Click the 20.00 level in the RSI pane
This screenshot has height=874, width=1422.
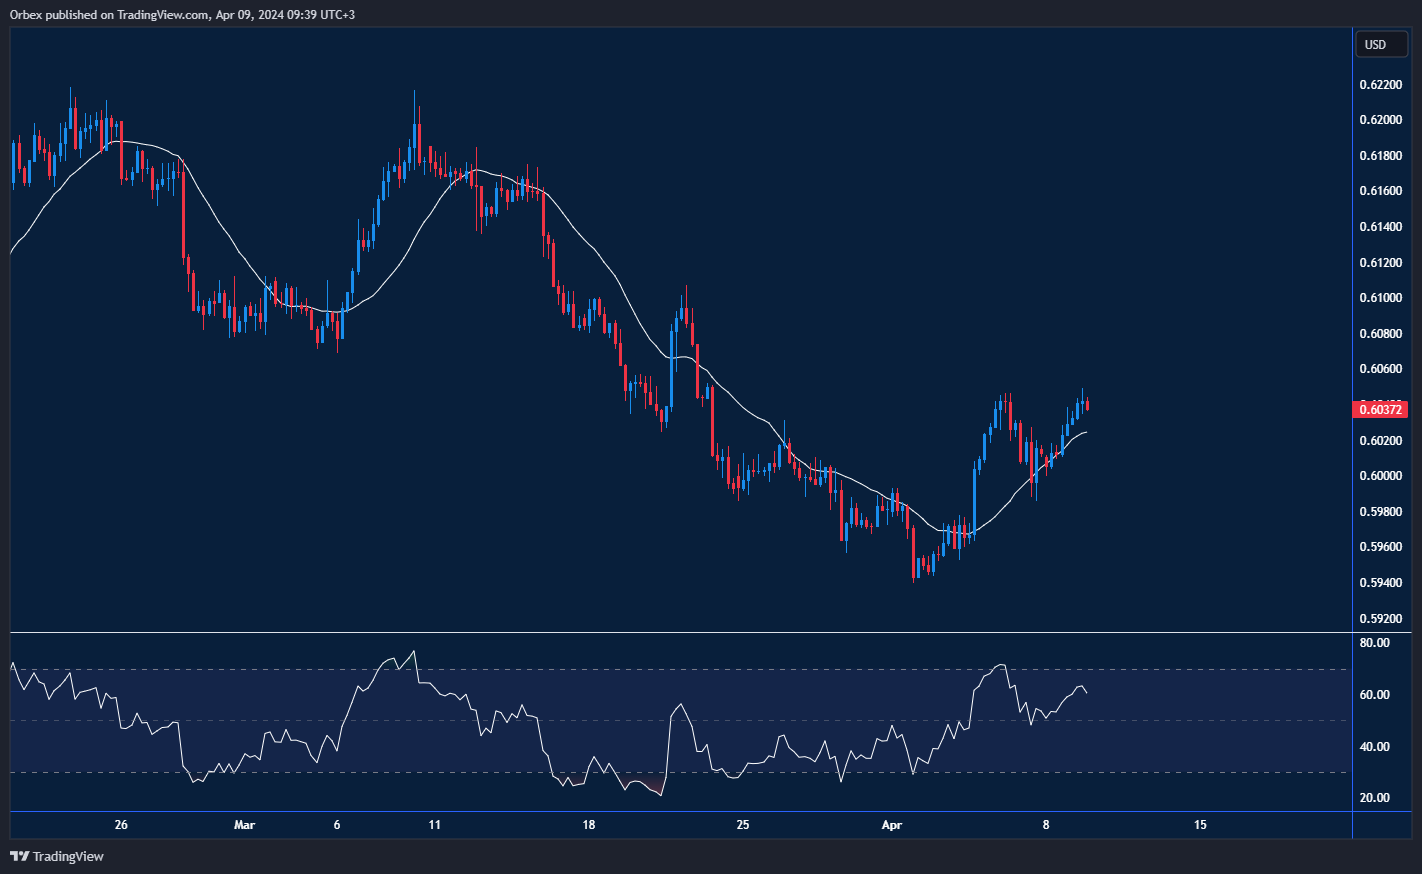click(1374, 797)
